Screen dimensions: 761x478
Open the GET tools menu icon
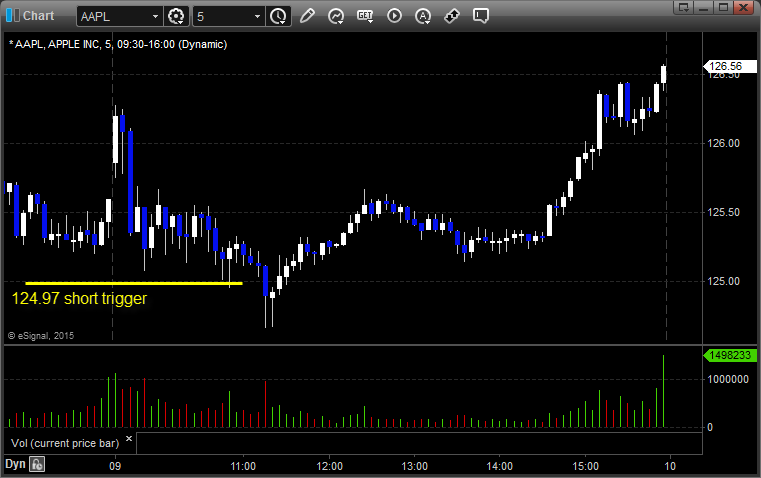click(x=365, y=16)
